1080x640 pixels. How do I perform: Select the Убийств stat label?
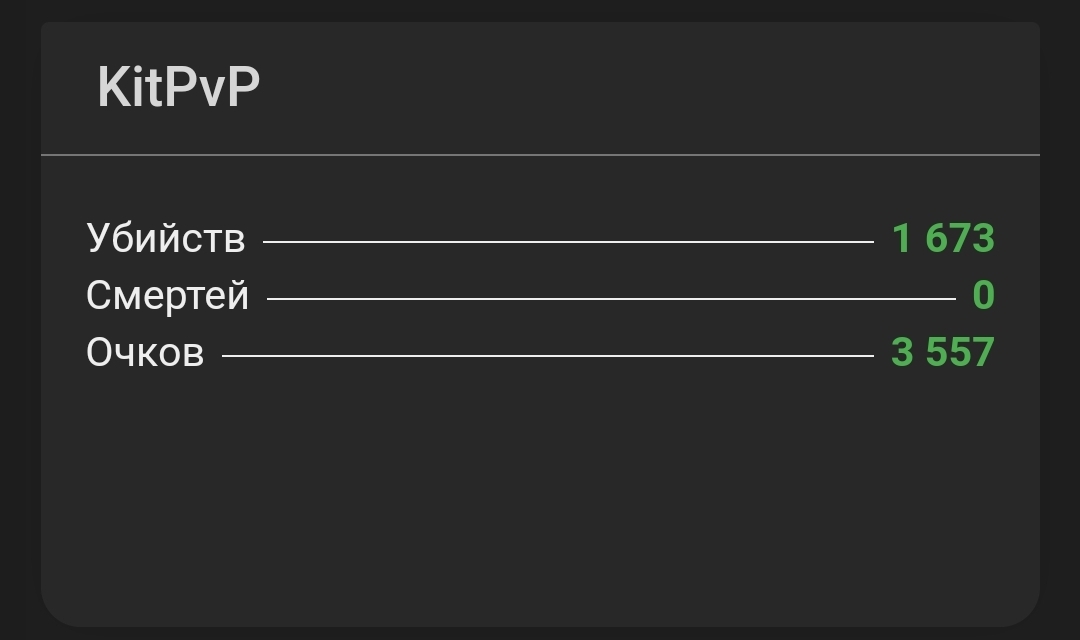pos(166,239)
